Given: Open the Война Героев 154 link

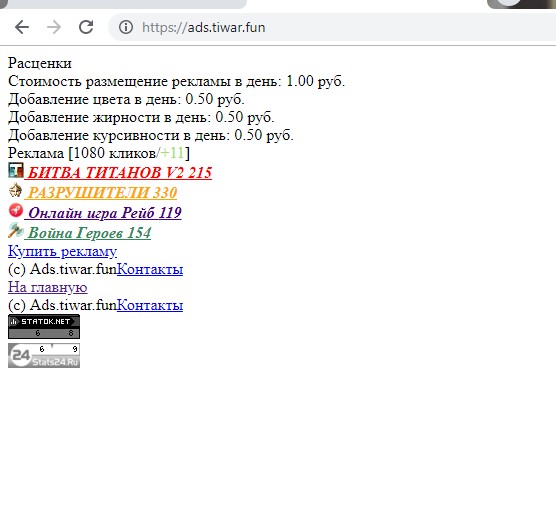Looking at the screenshot, I should 88,233.
